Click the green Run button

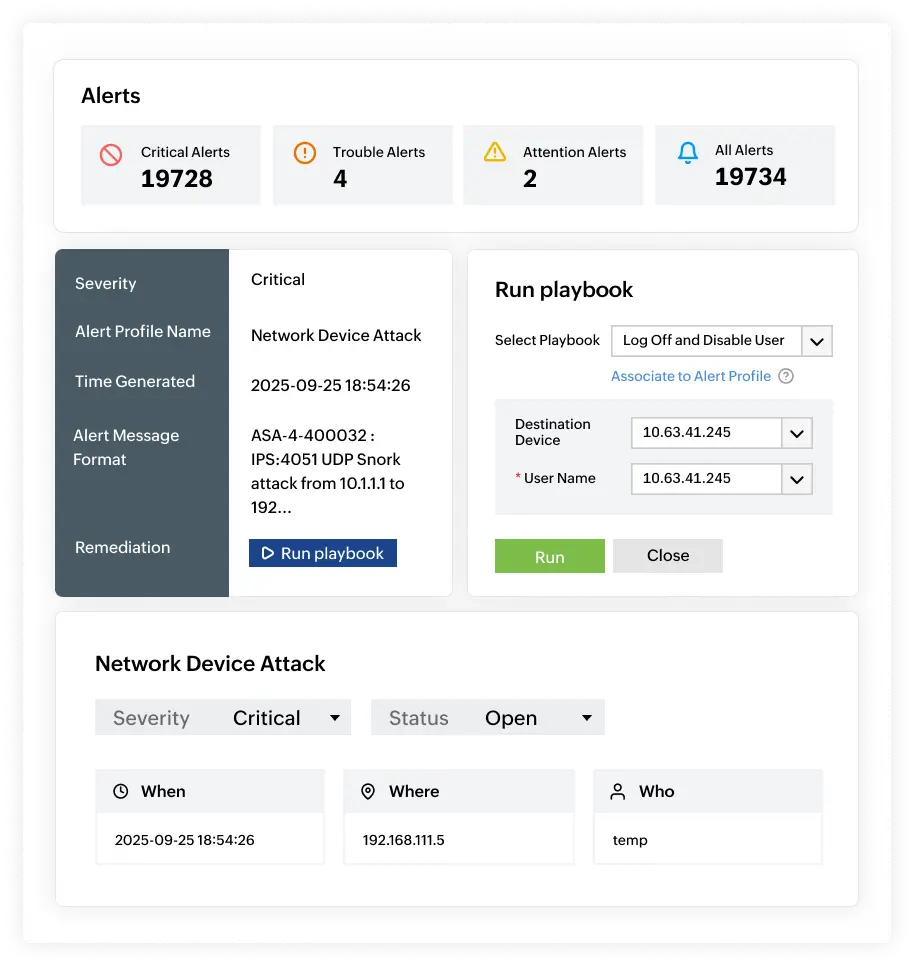pyautogui.click(x=549, y=556)
